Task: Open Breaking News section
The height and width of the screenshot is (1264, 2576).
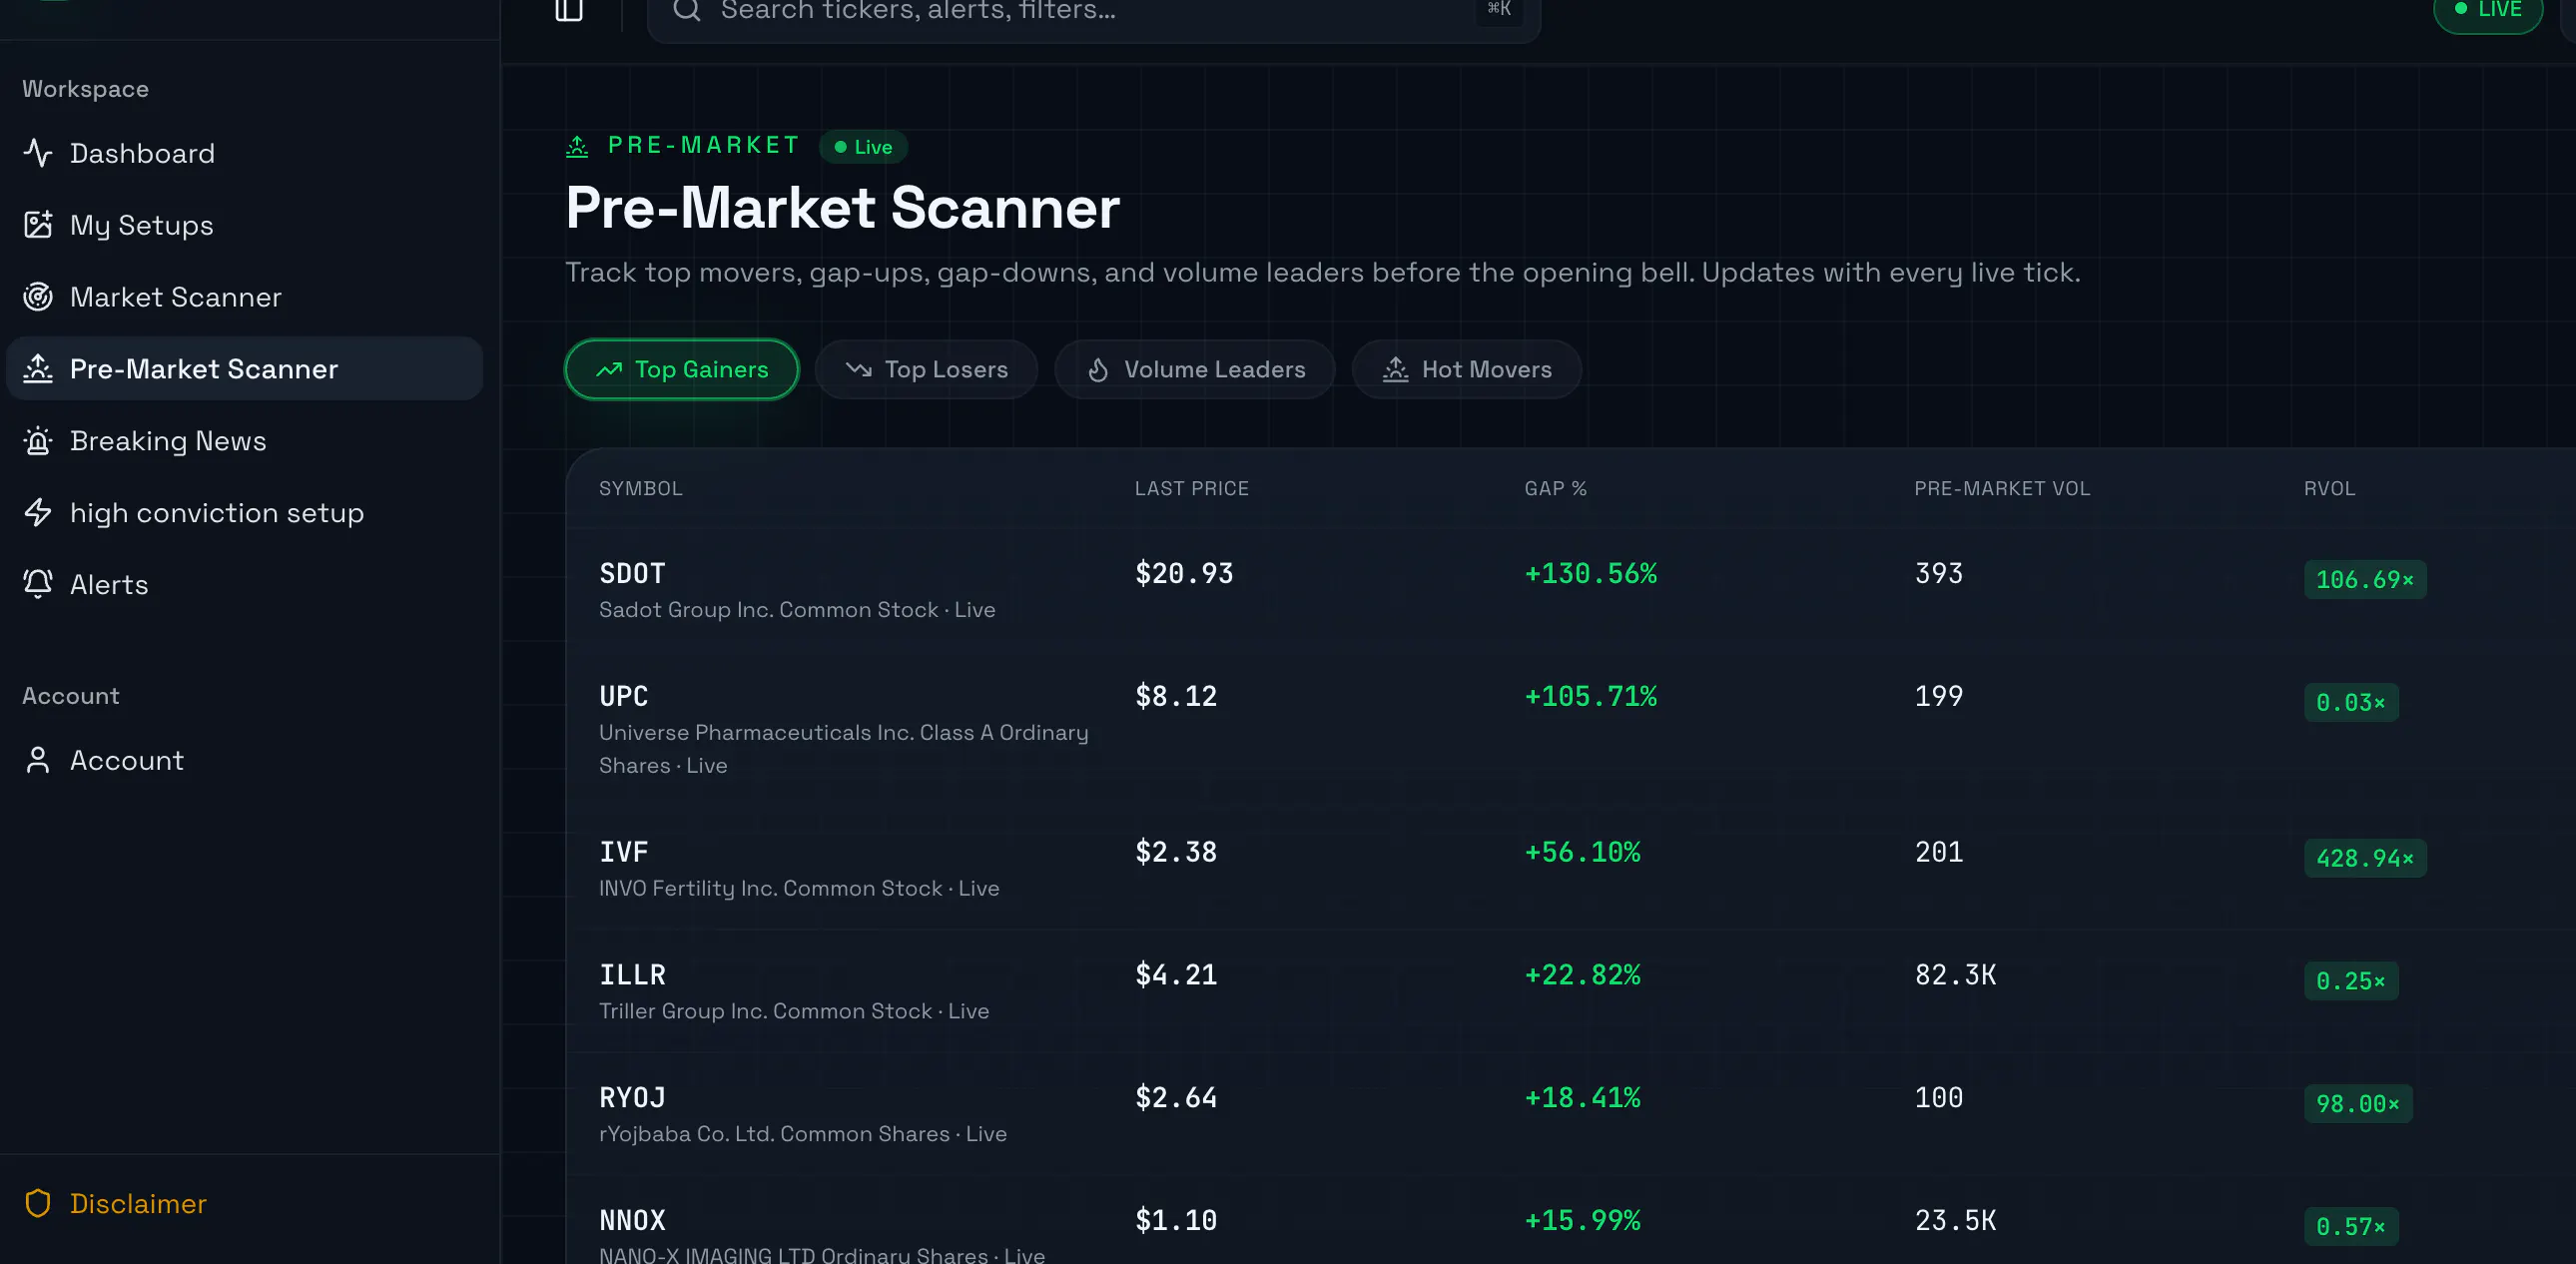Action: click(x=244, y=441)
